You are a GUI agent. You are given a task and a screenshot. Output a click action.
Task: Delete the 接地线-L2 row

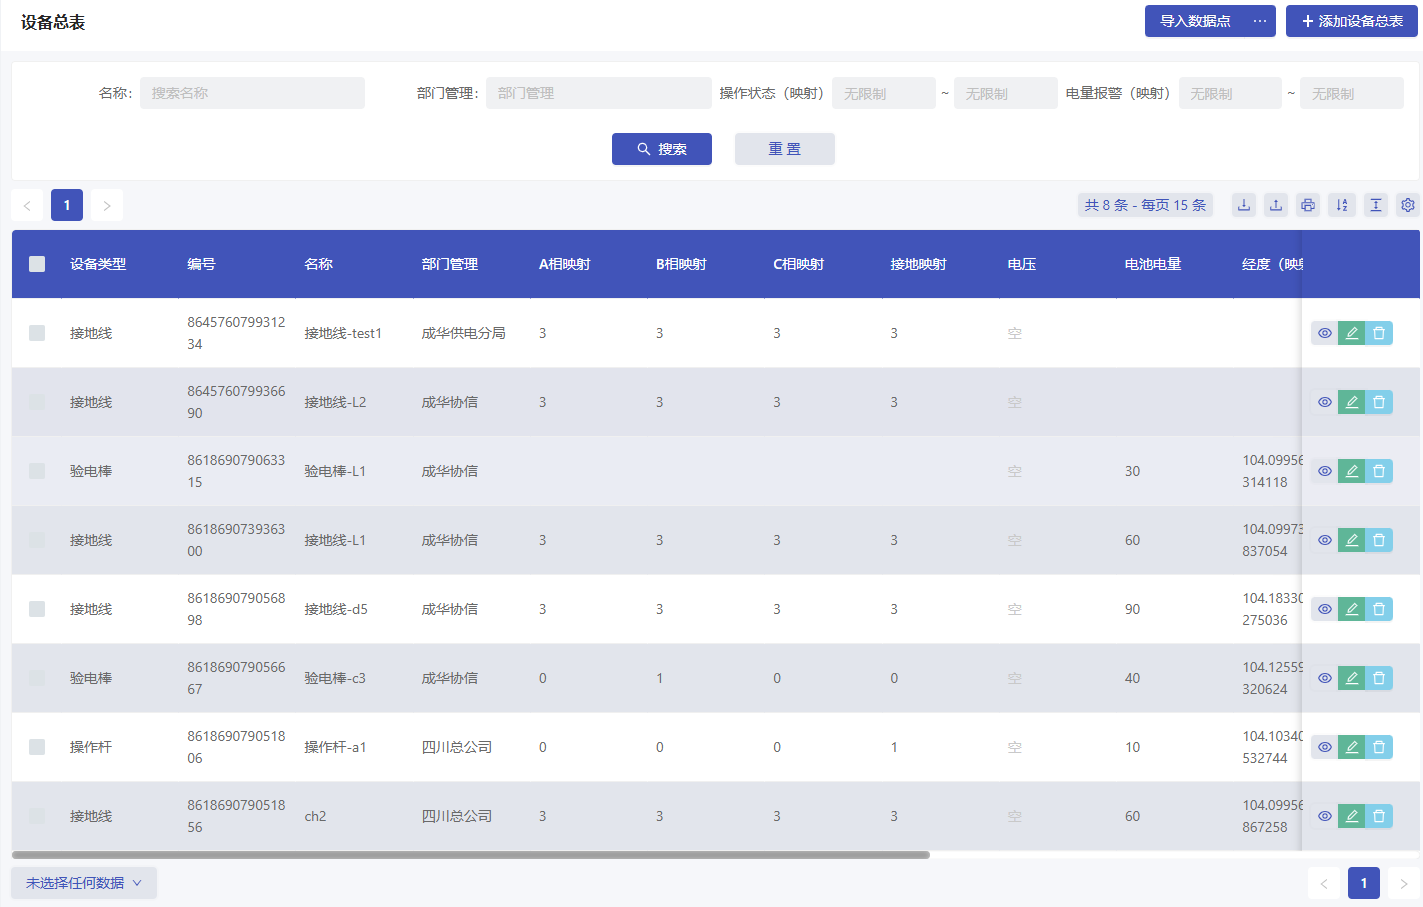pos(1379,402)
